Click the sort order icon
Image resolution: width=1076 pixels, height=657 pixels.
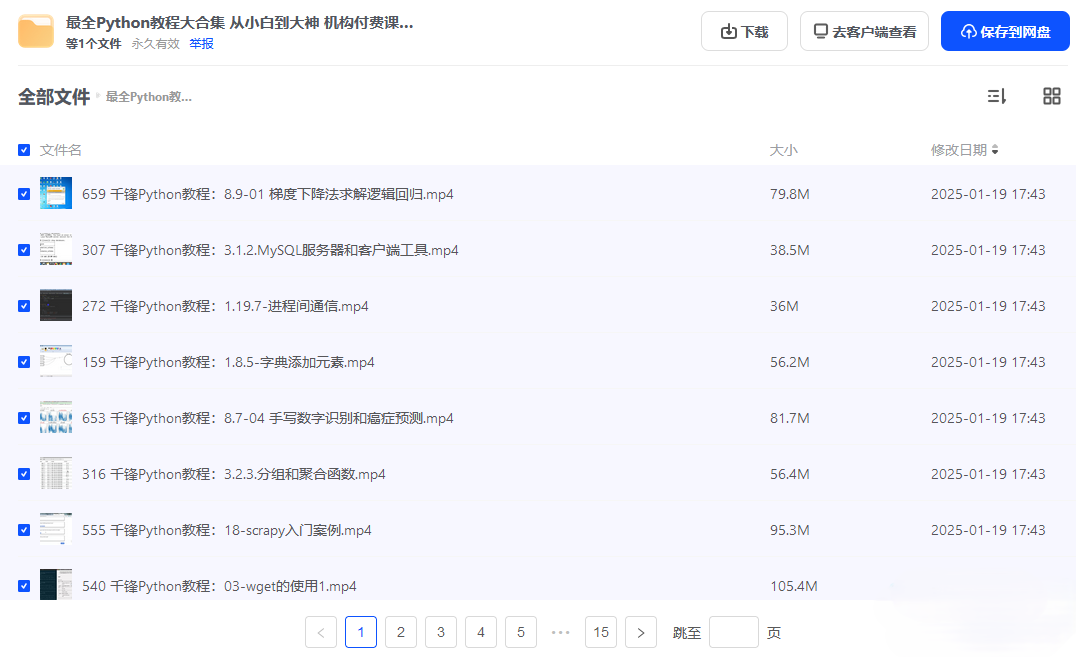pyautogui.click(x=996, y=96)
